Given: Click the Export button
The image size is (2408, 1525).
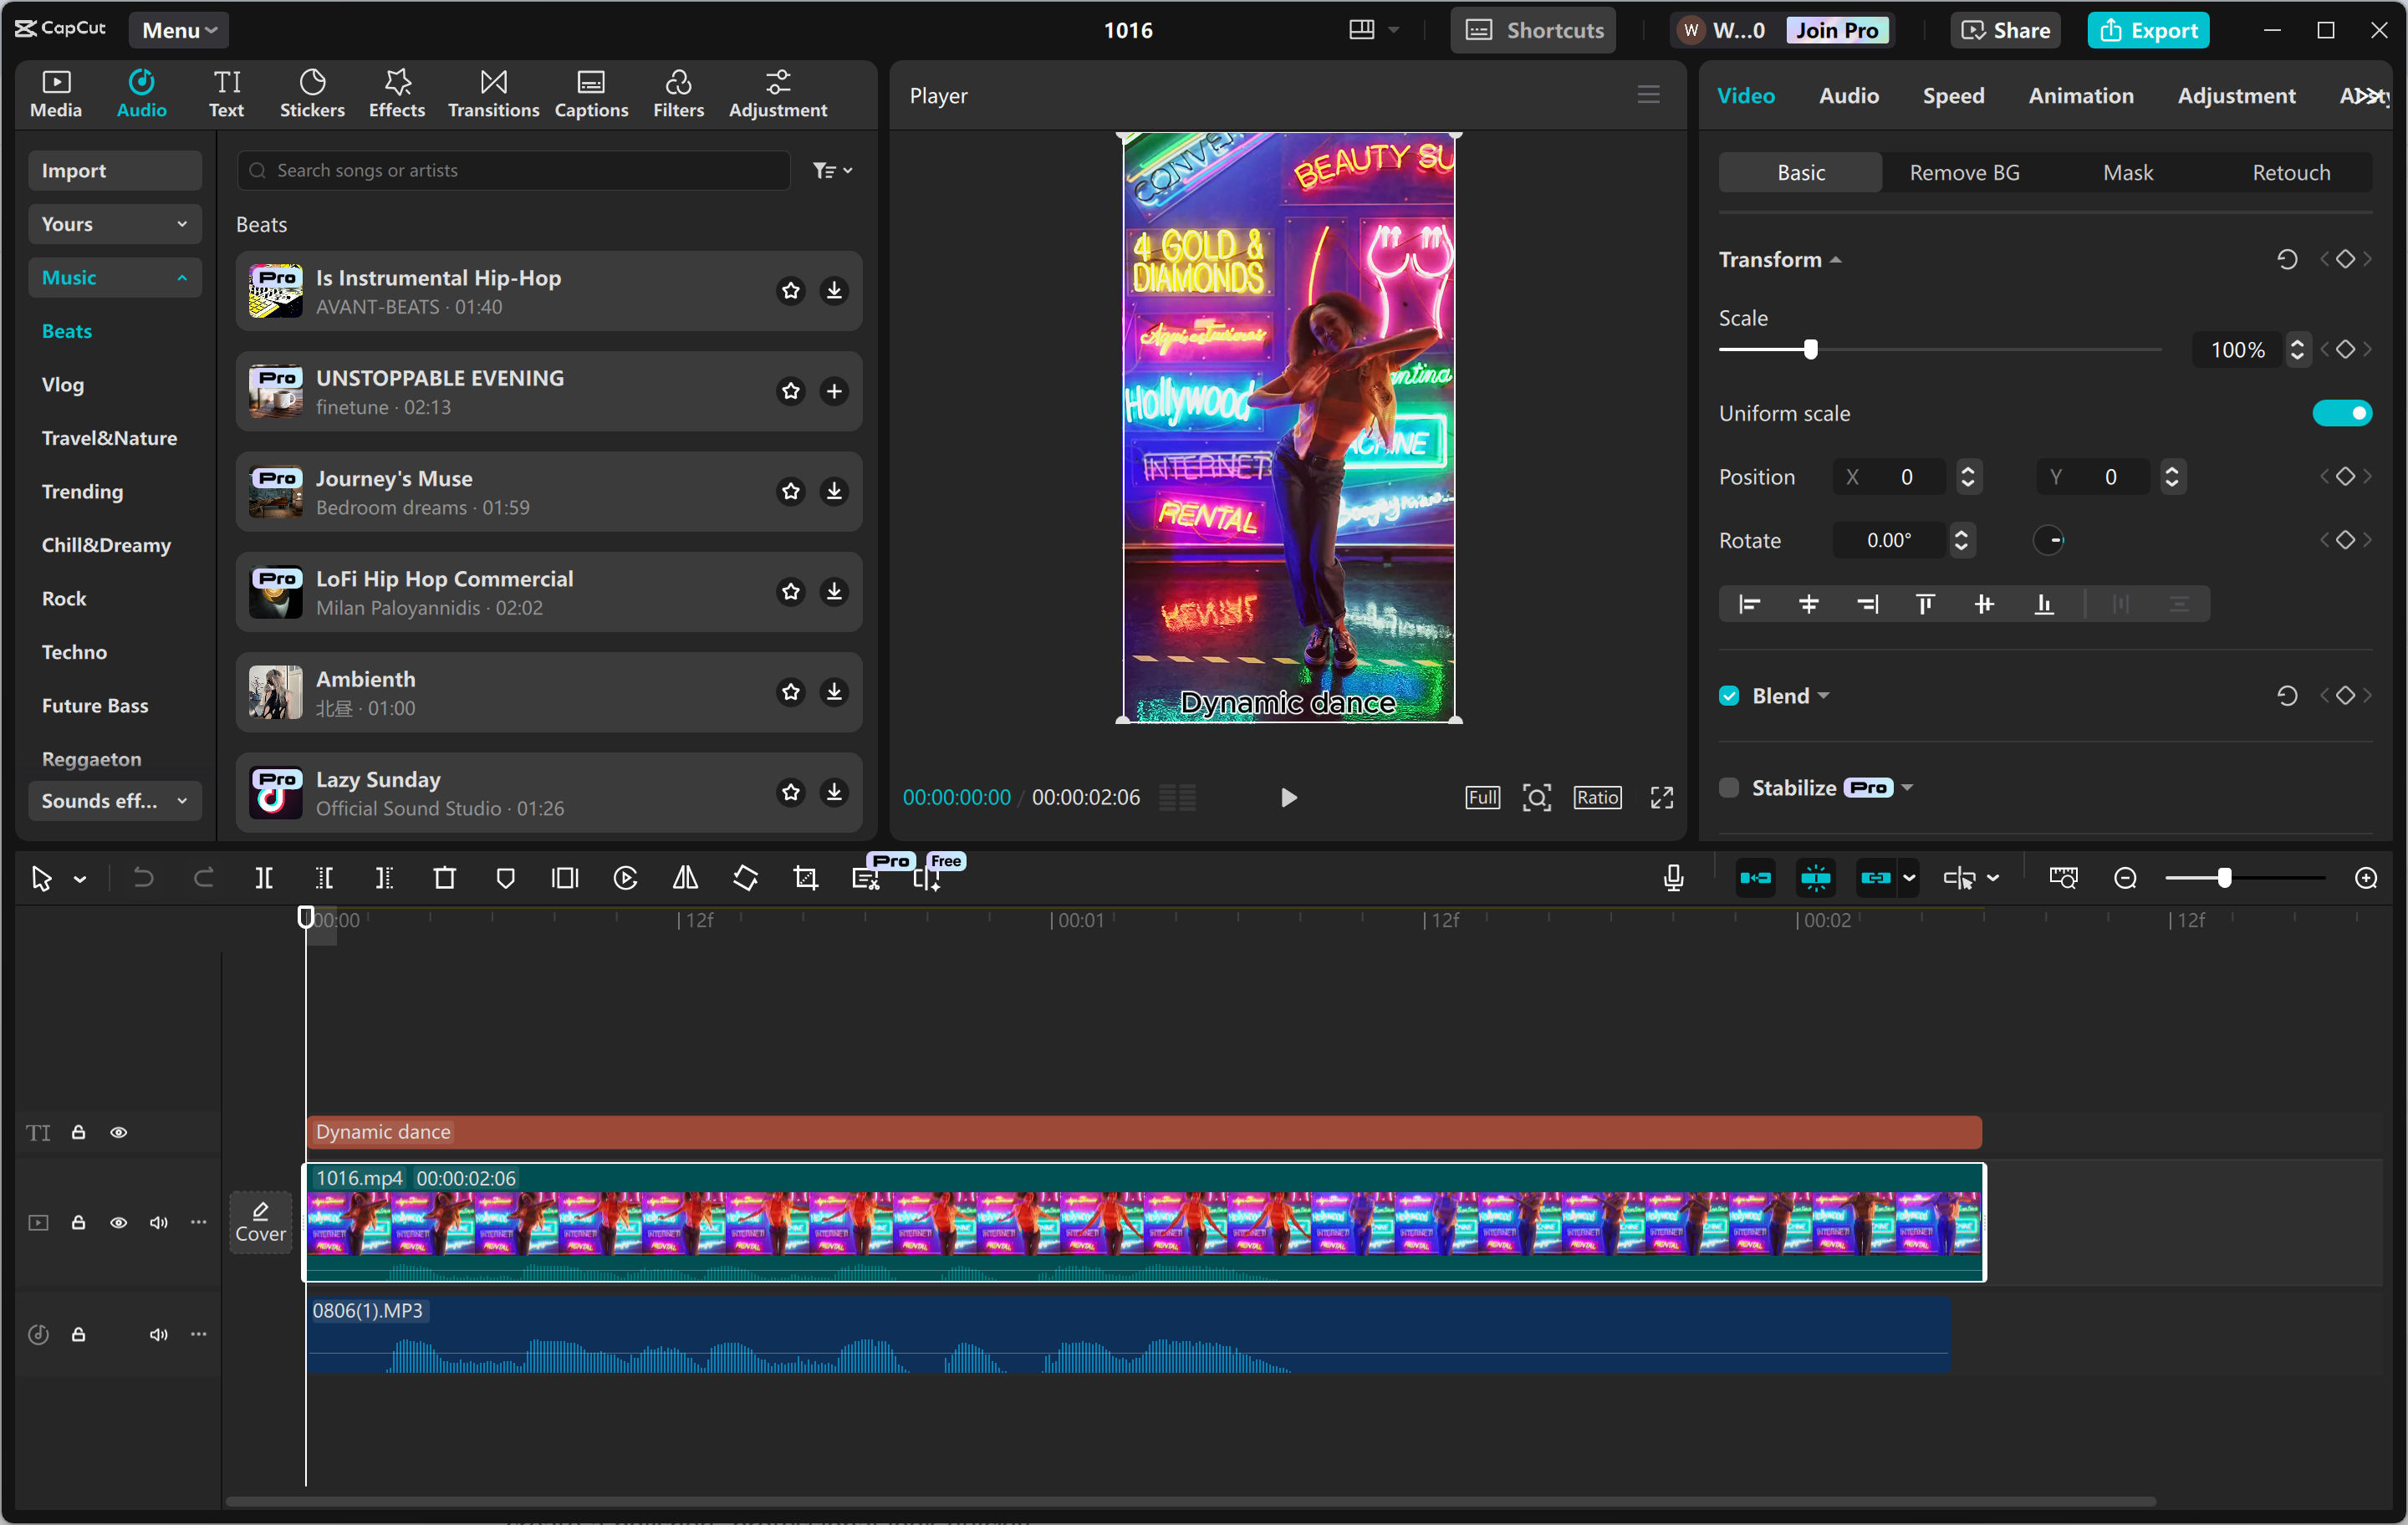Looking at the screenshot, I should click(2148, 29).
